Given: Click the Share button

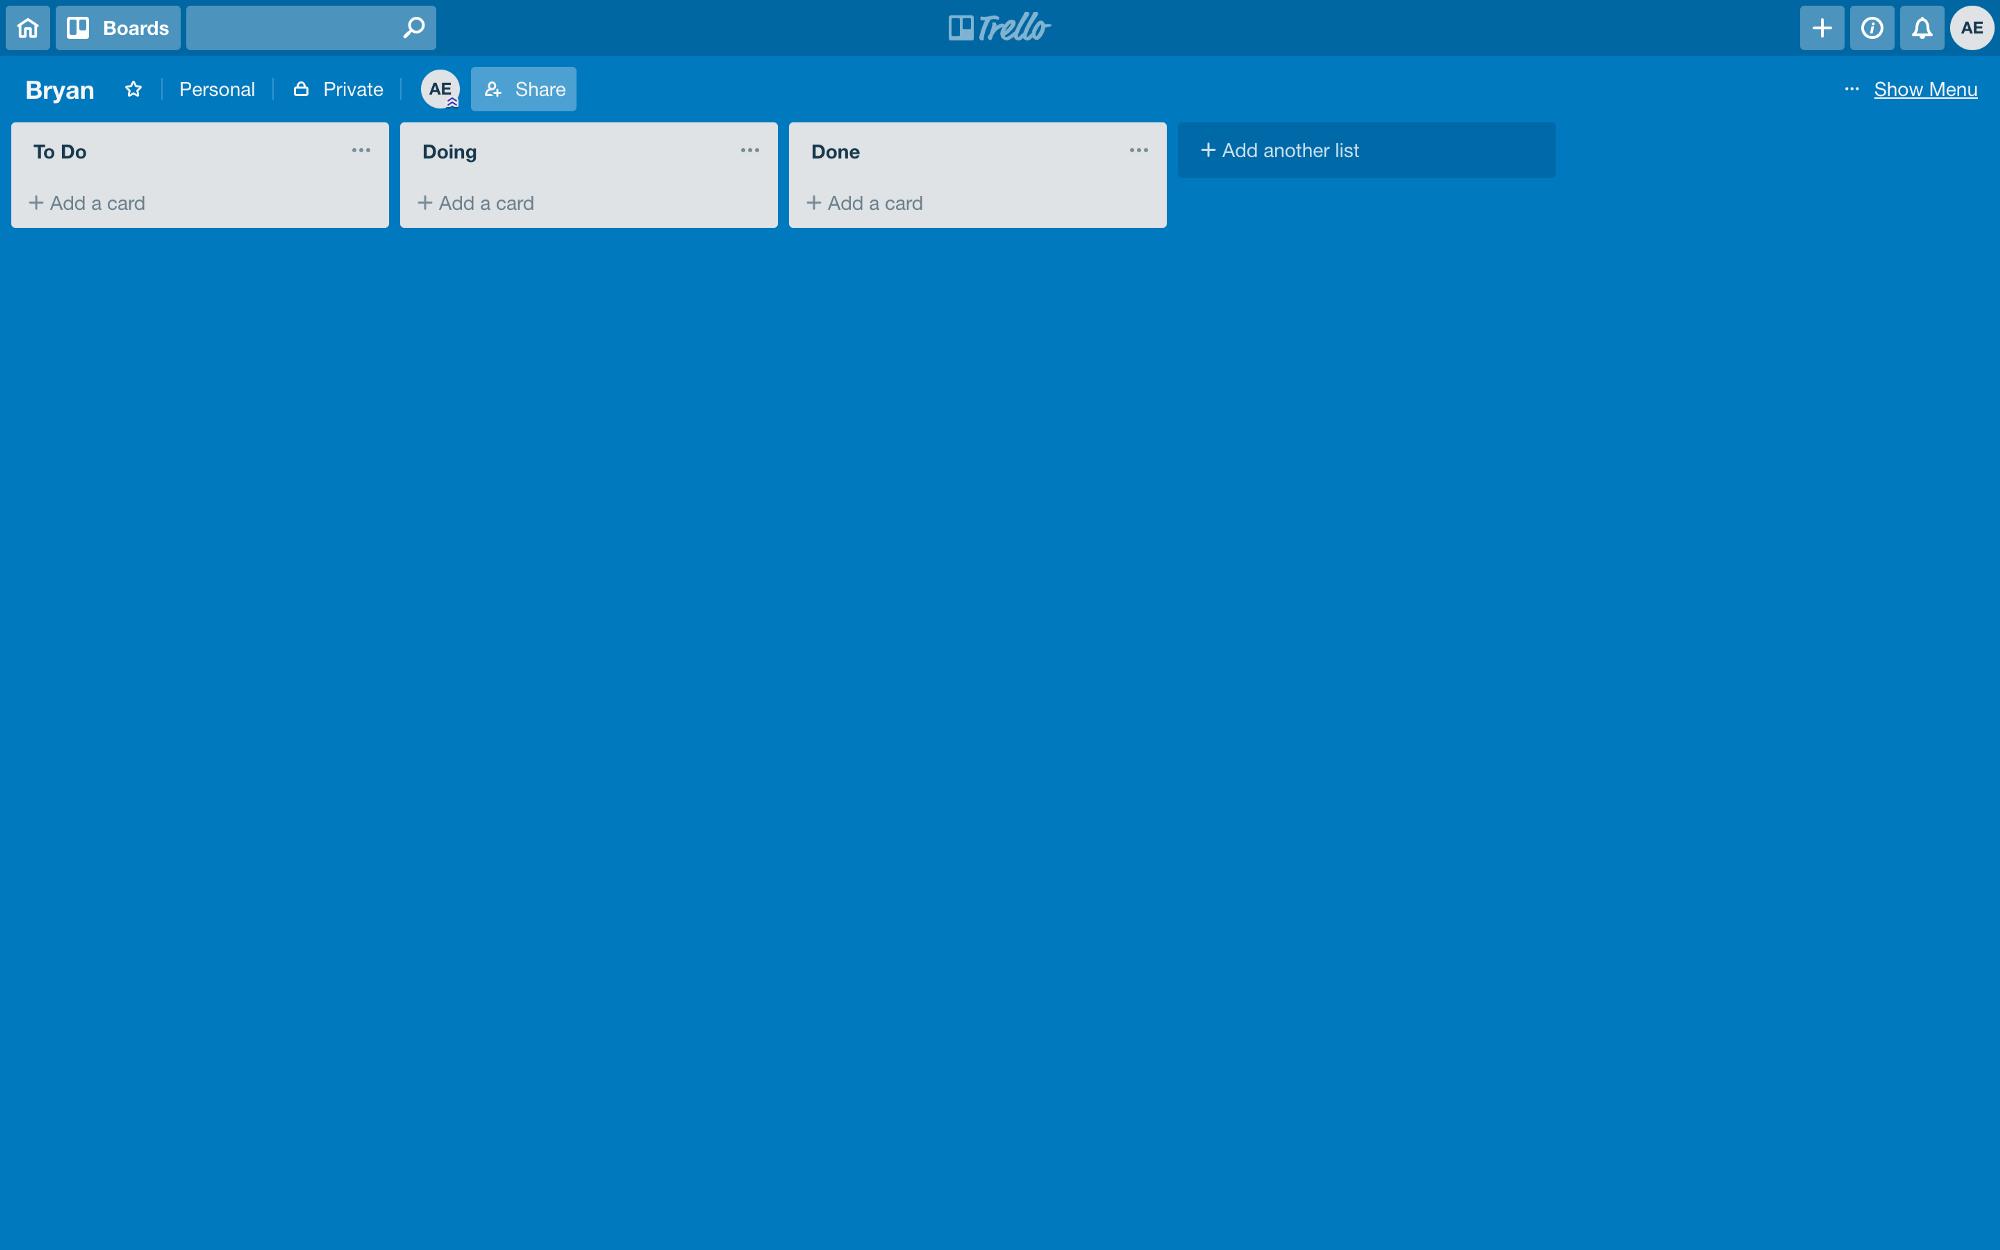Looking at the screenshot, I should tap(524, 89).
